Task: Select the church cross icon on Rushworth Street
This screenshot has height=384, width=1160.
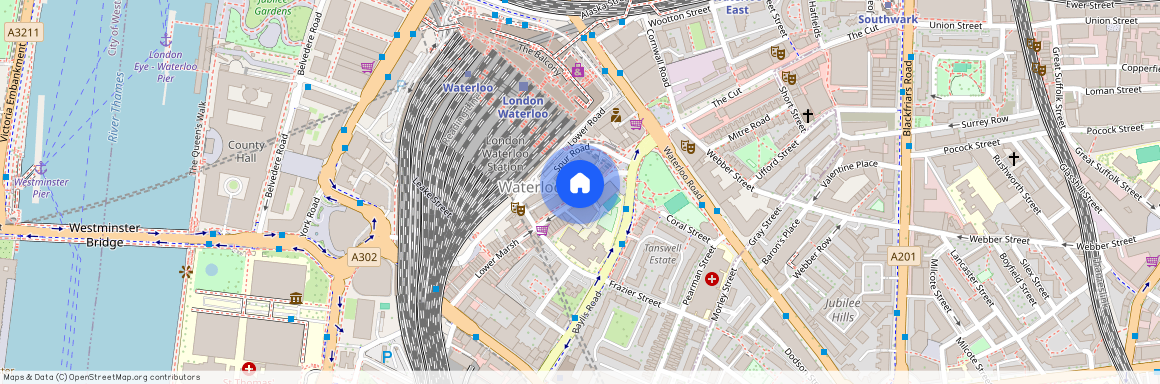Action: coord(1014,158)
